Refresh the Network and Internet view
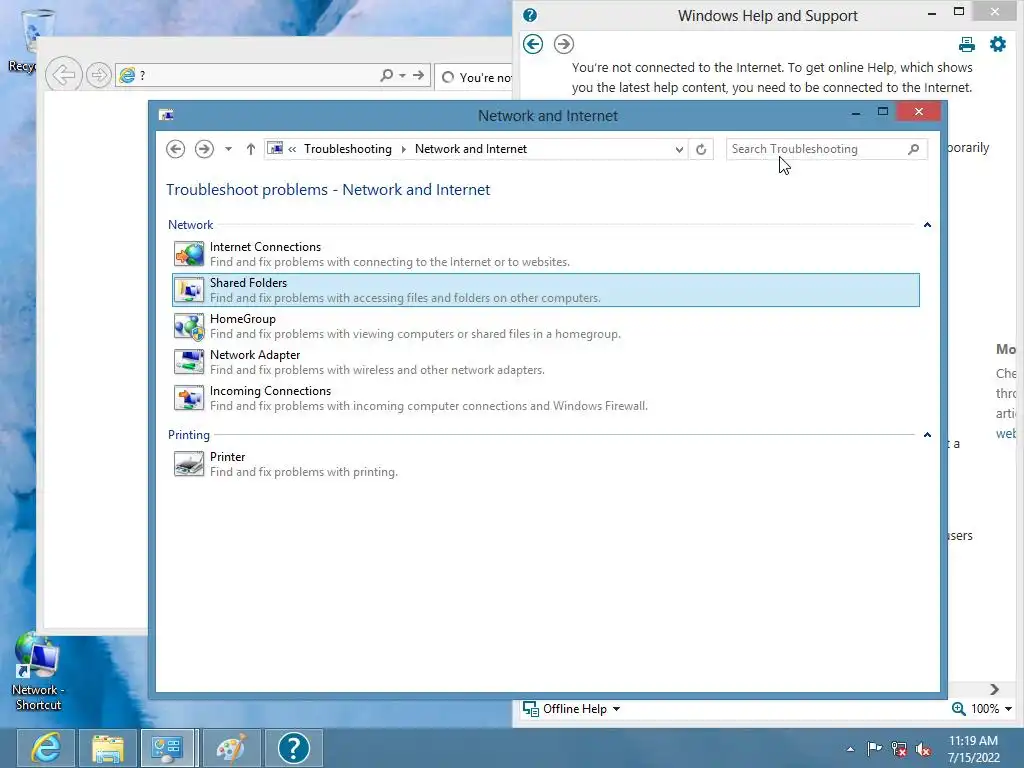This screenshot has height=768, width=1024. (x=701, y=149)
